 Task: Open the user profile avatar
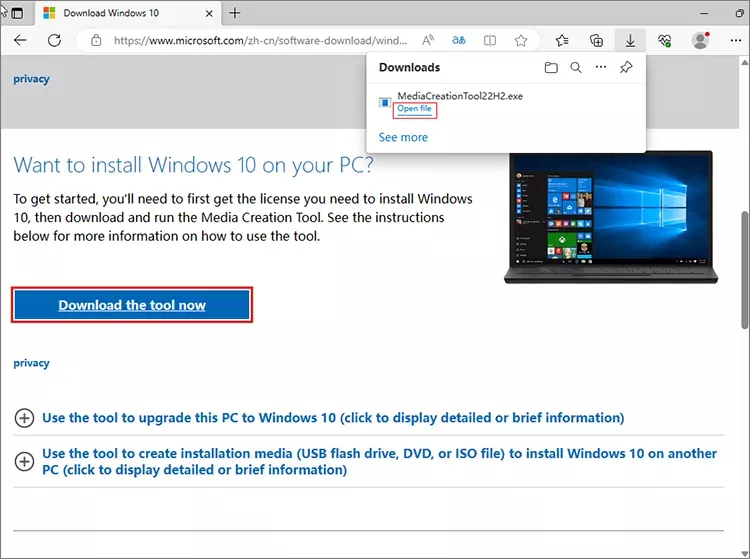point(701,40)
